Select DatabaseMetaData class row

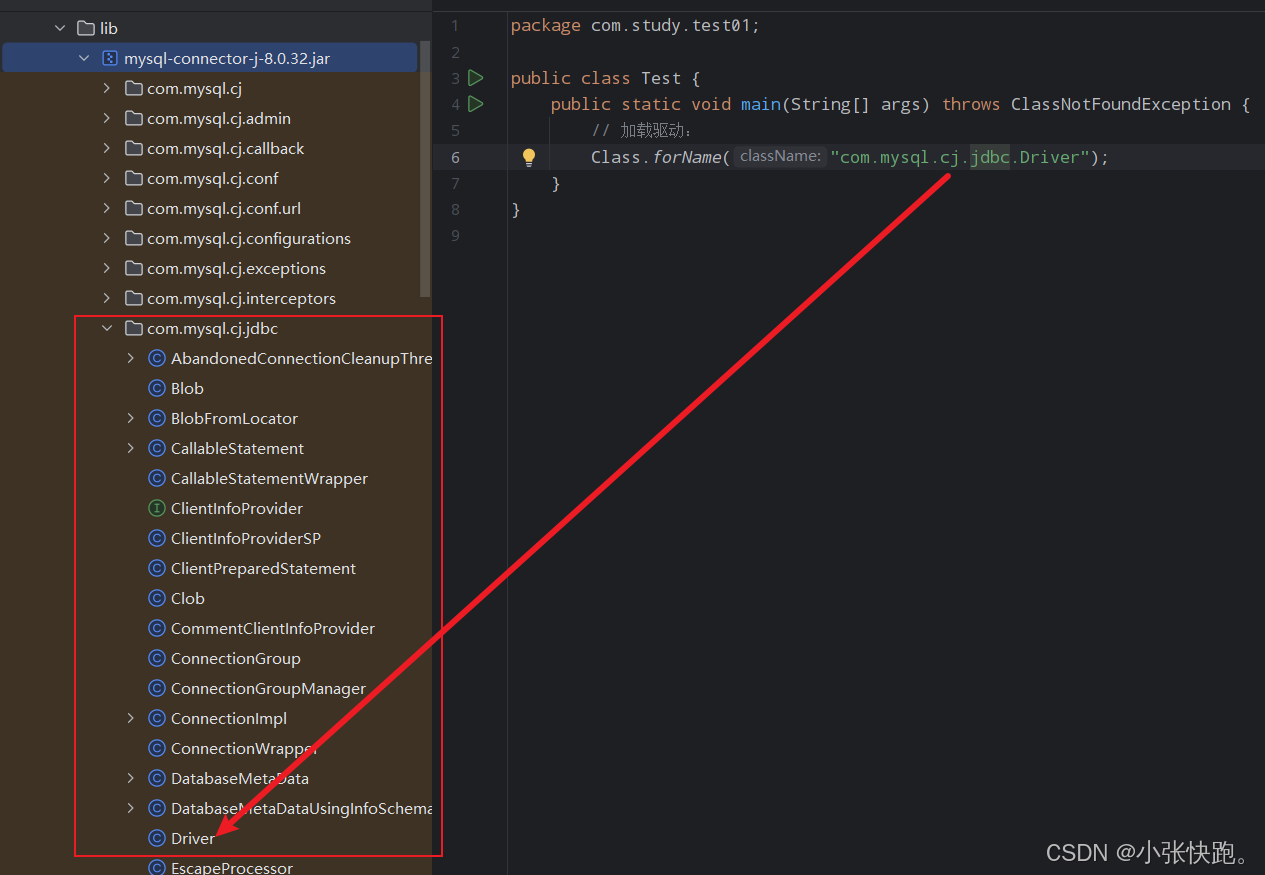(x=216, y=778)
